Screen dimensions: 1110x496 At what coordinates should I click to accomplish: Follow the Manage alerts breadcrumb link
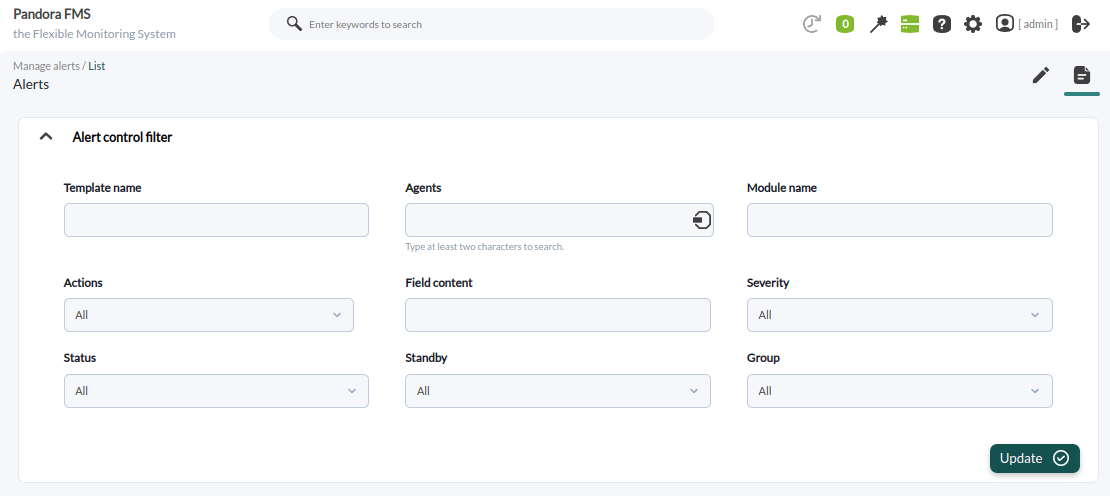(46, 66)
